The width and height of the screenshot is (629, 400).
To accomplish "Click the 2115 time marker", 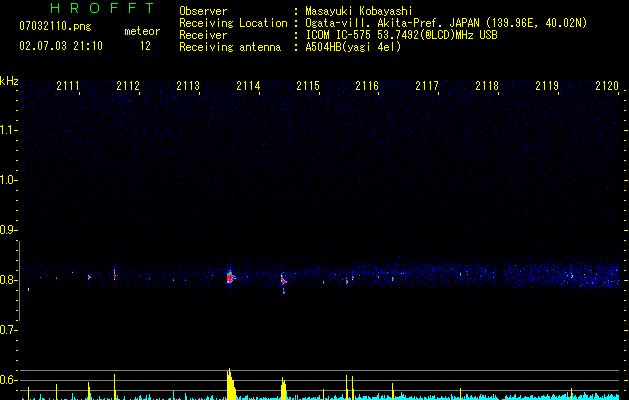I will (308, 86).
